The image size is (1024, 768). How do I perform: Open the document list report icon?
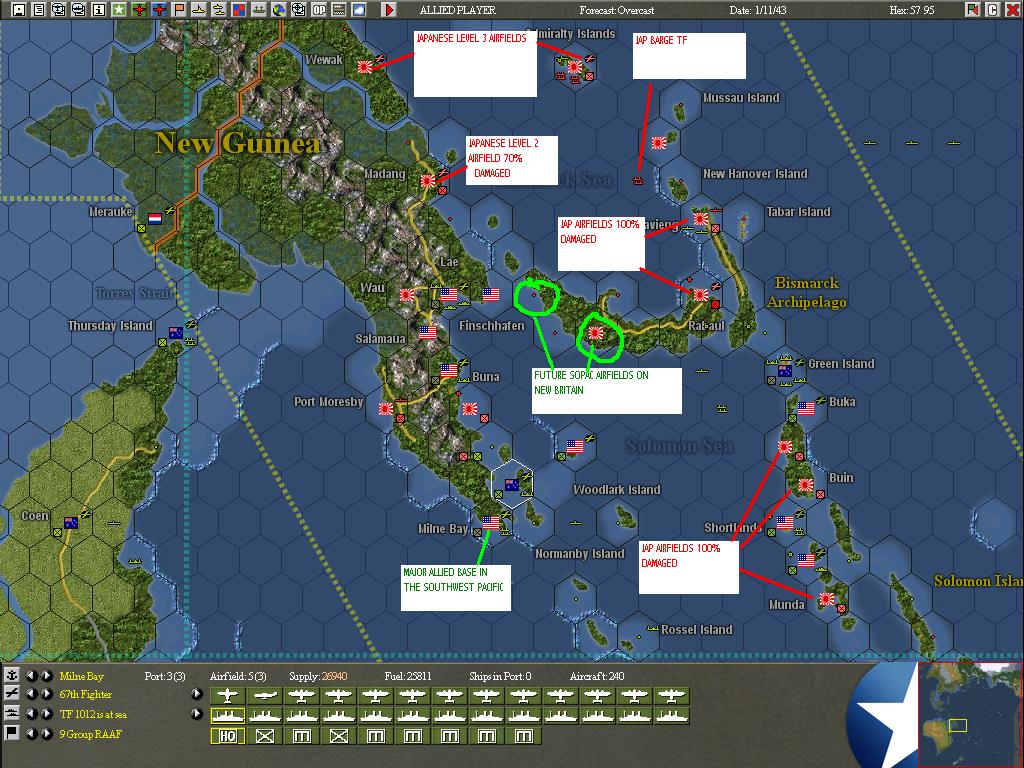click(39, 9)
